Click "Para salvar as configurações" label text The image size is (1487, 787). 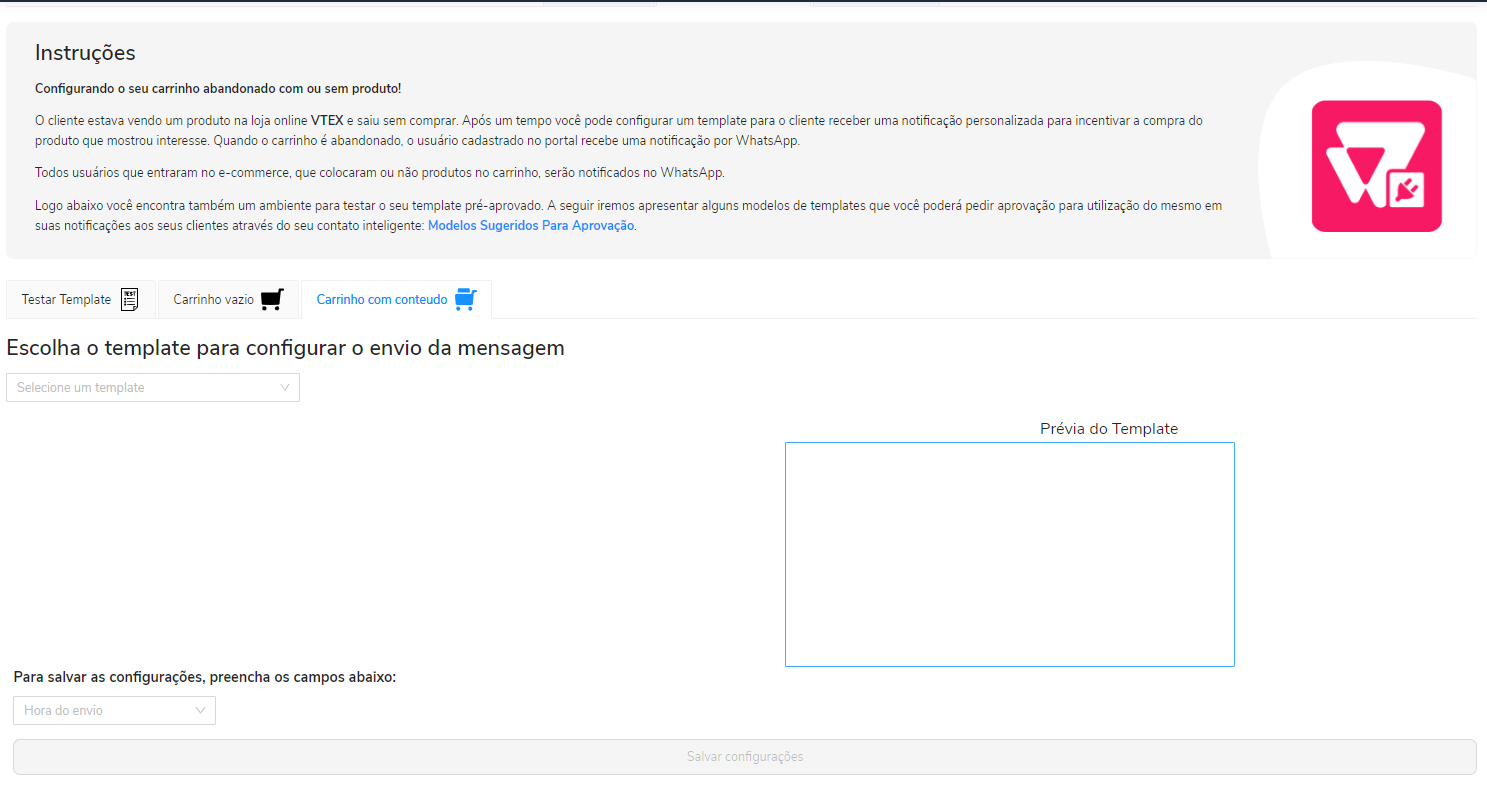pos(205,677)
